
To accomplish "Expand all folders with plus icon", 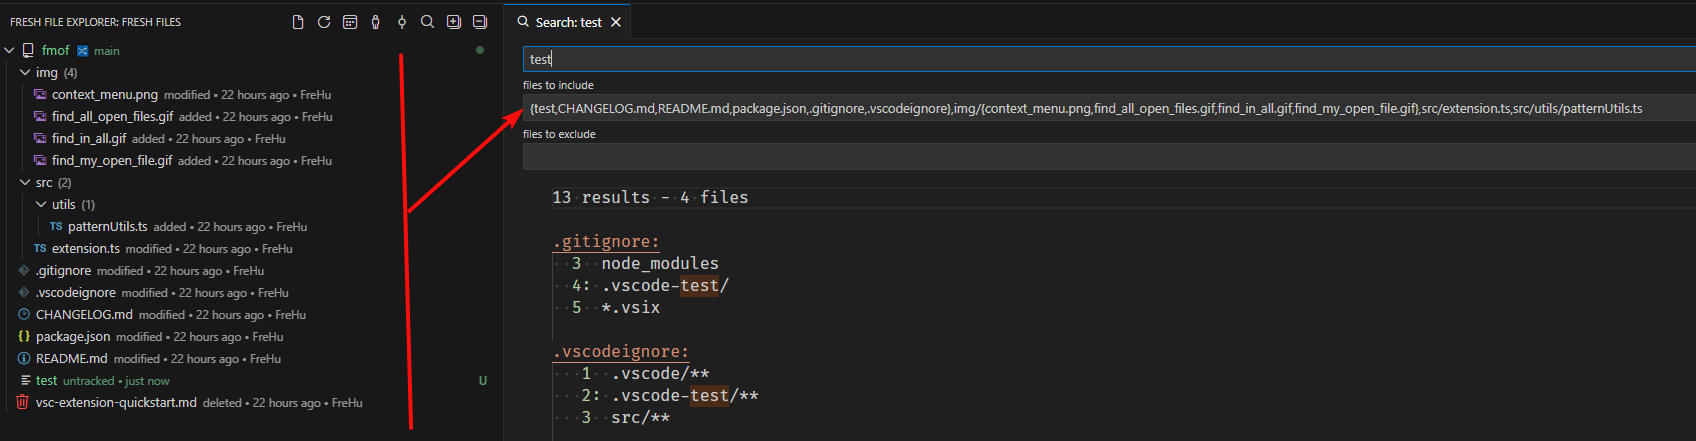I will [454, 22].
